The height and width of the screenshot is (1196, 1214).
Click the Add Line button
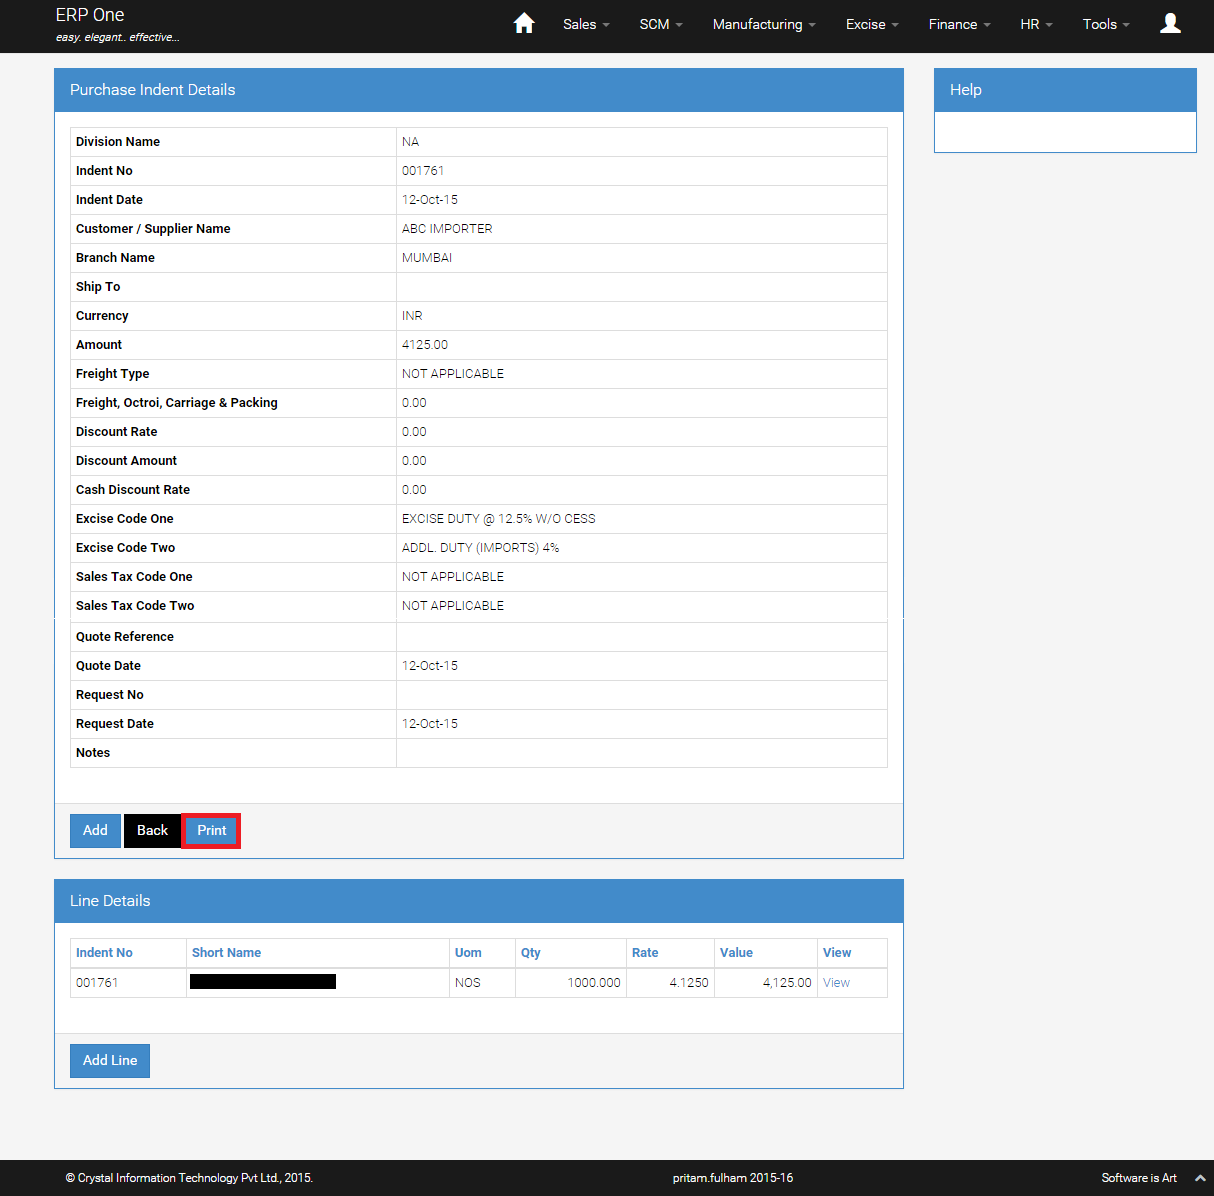pos(110,1061)
